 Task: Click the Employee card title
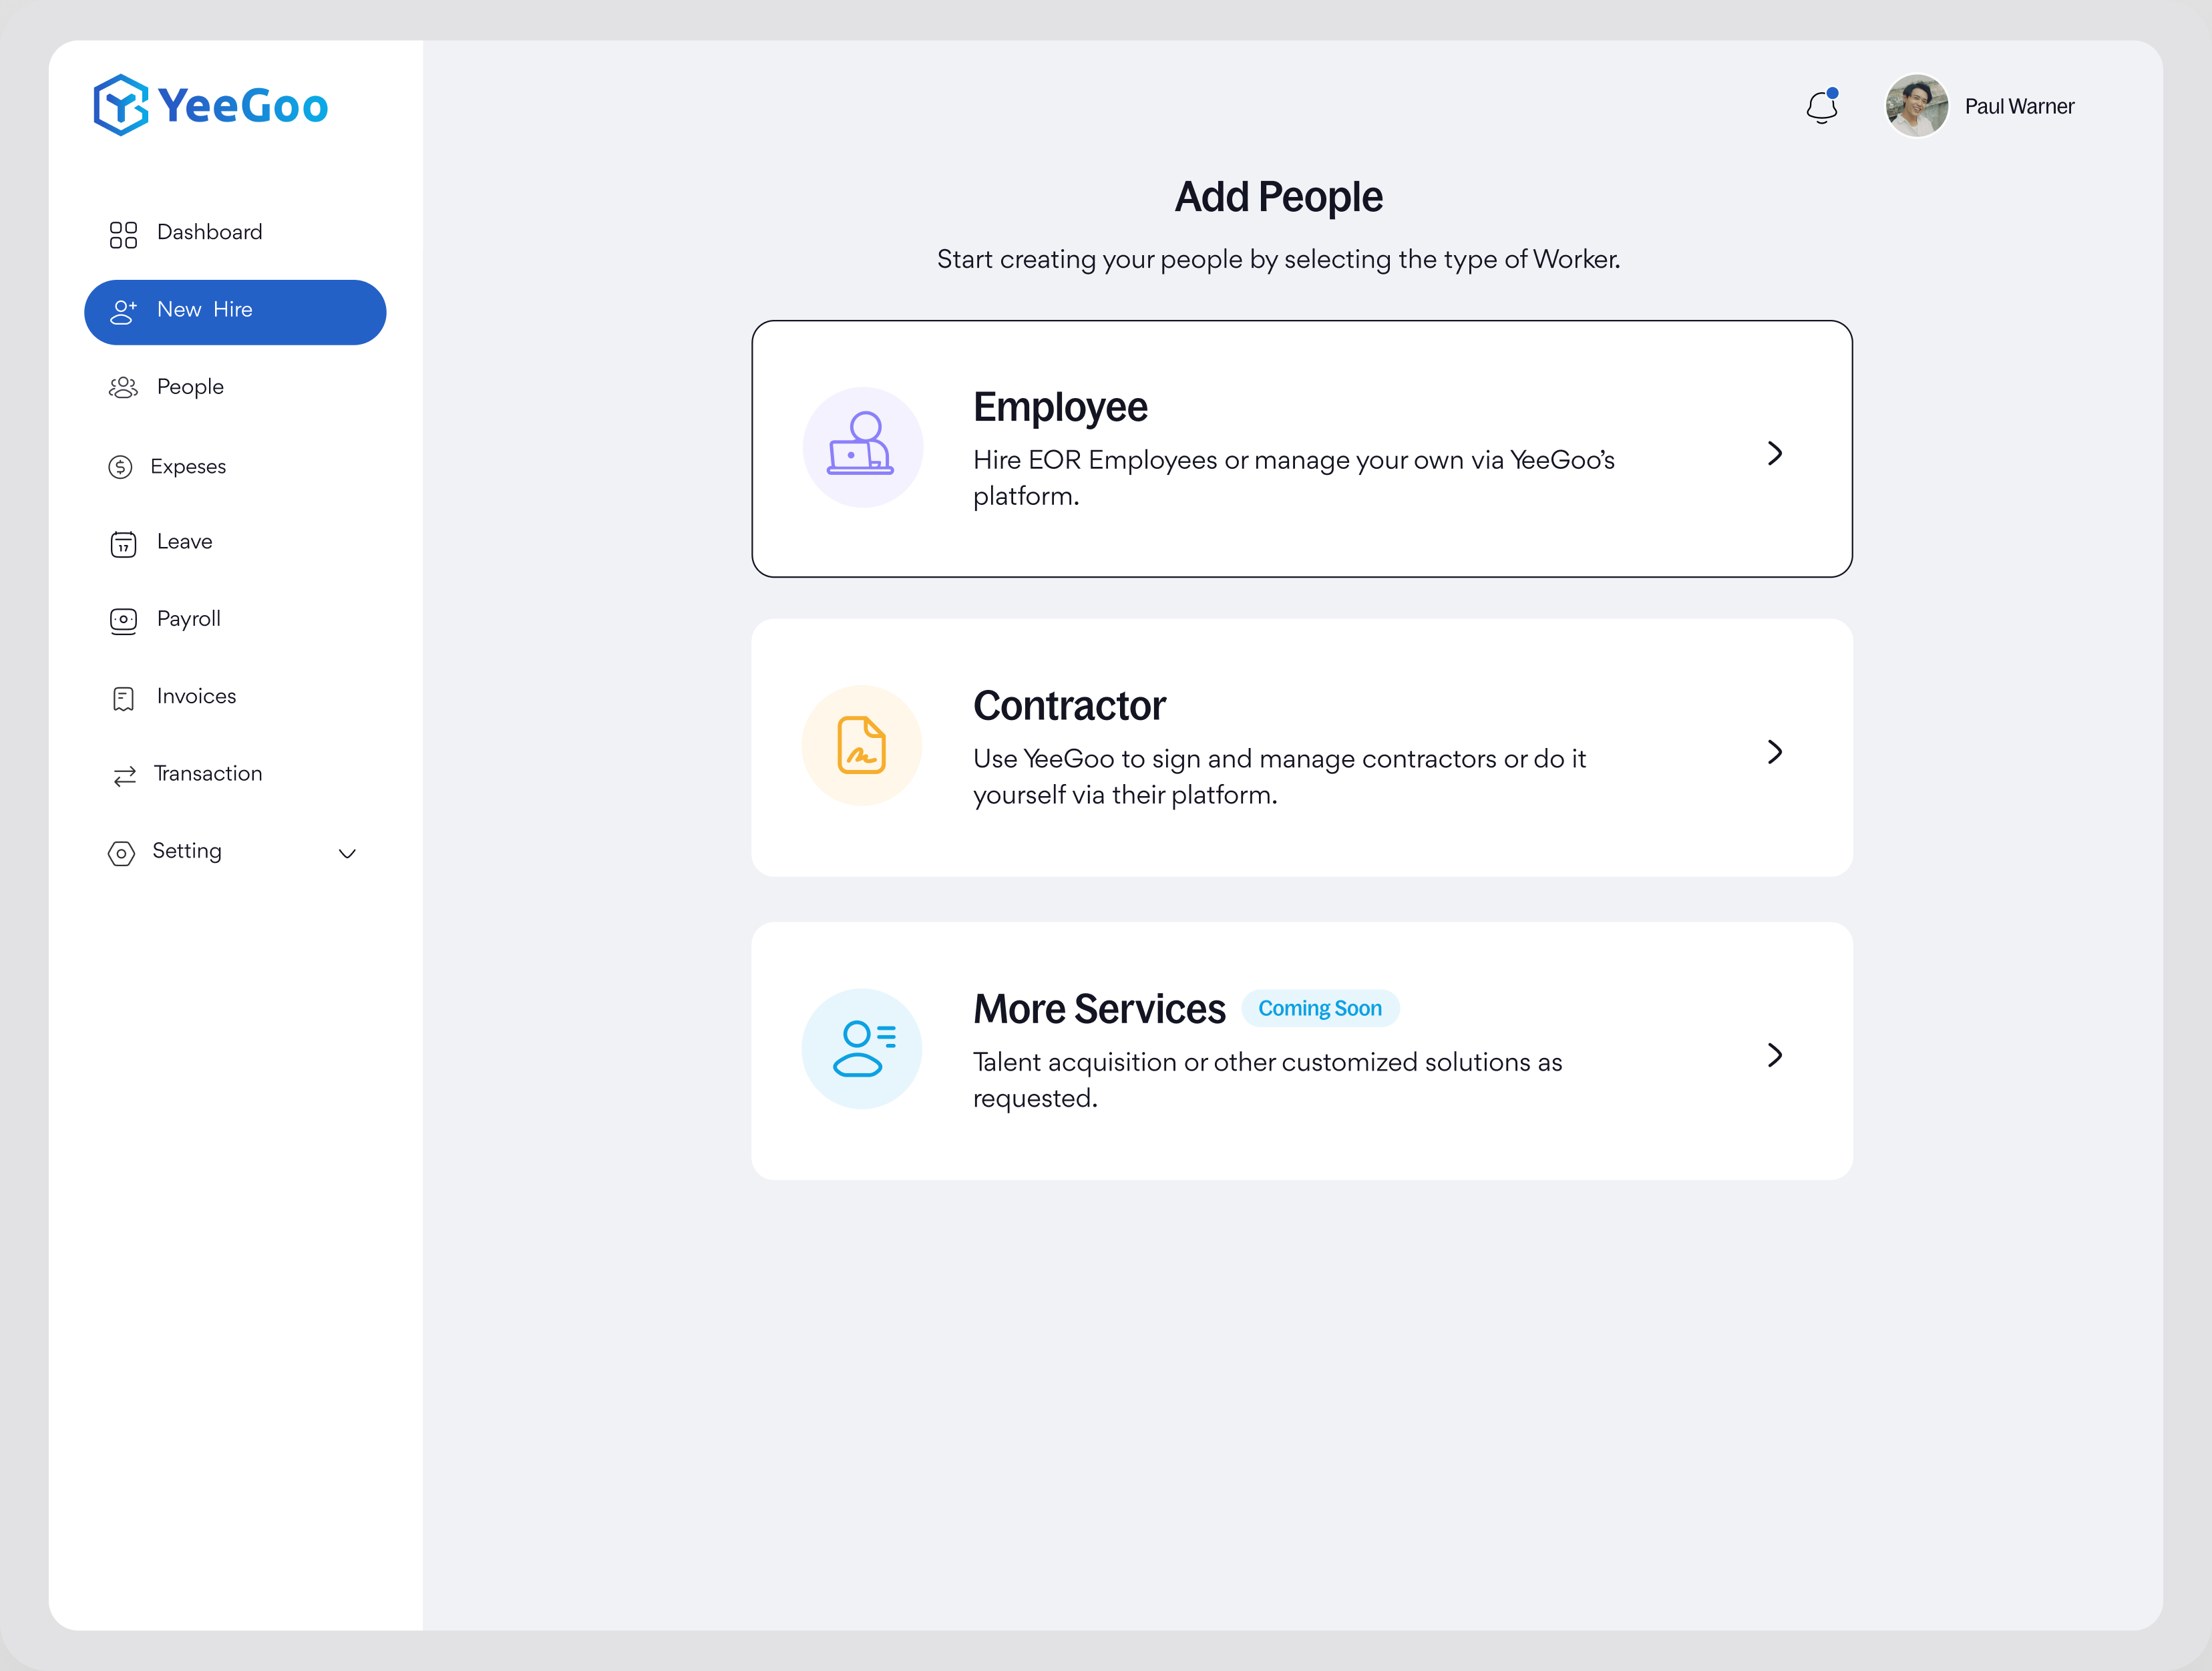pos(1060,408)
